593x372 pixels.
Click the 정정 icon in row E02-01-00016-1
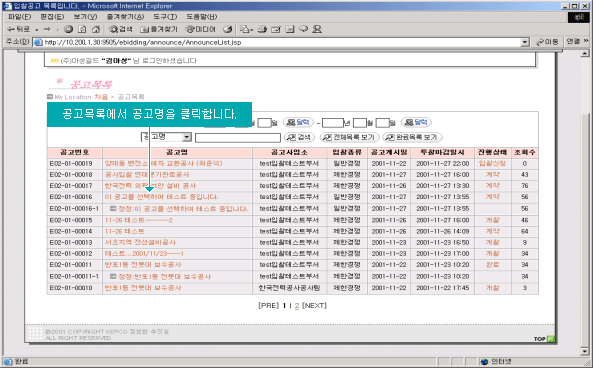click(113, 208)
